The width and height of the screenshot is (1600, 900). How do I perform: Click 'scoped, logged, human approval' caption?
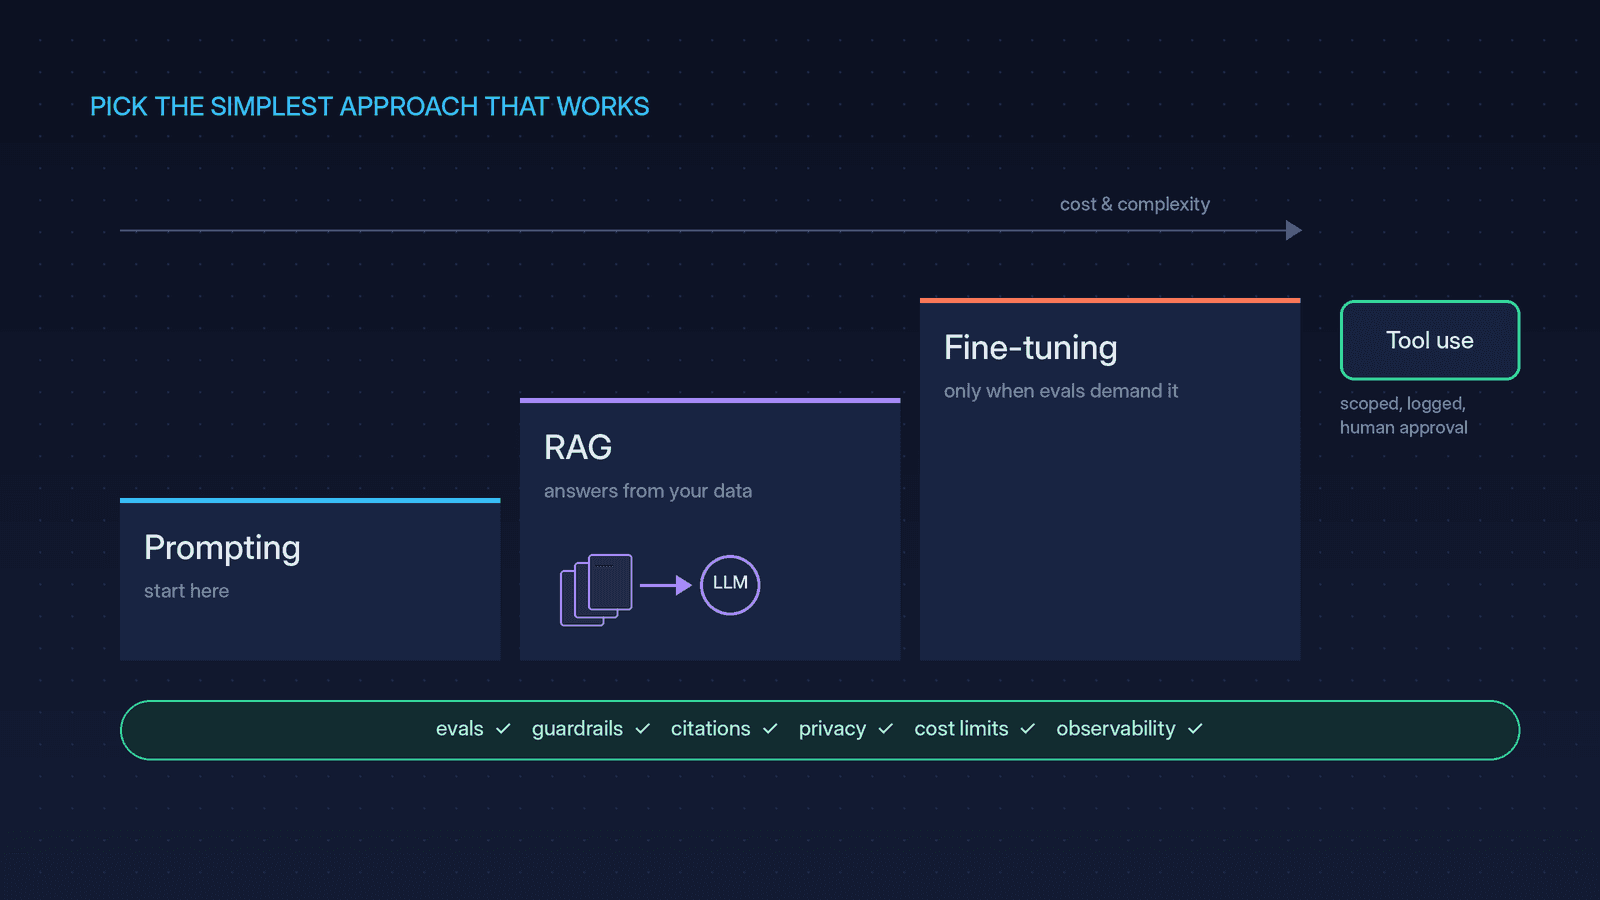coord(1404,415)
